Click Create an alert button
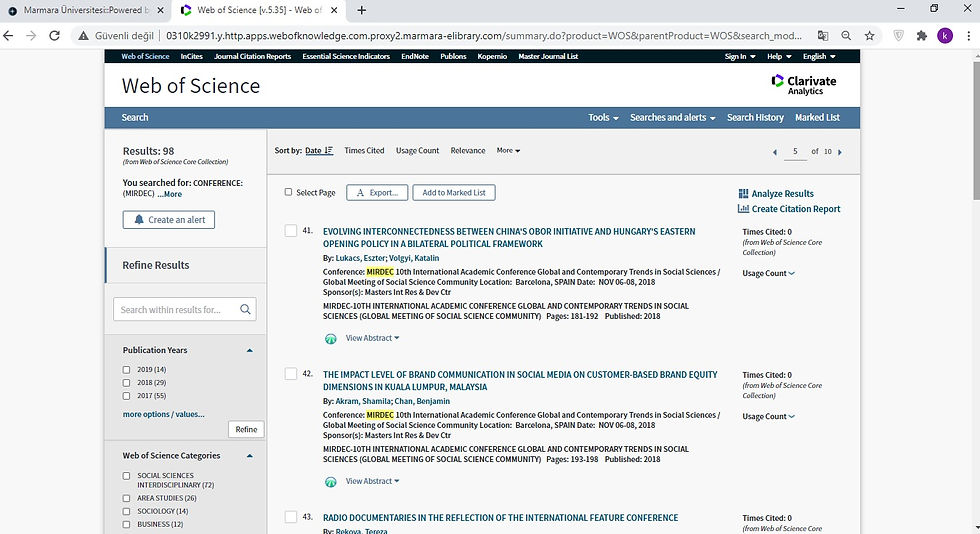The height and width of the screenshot is (534, 980). (x=169, y=219)
